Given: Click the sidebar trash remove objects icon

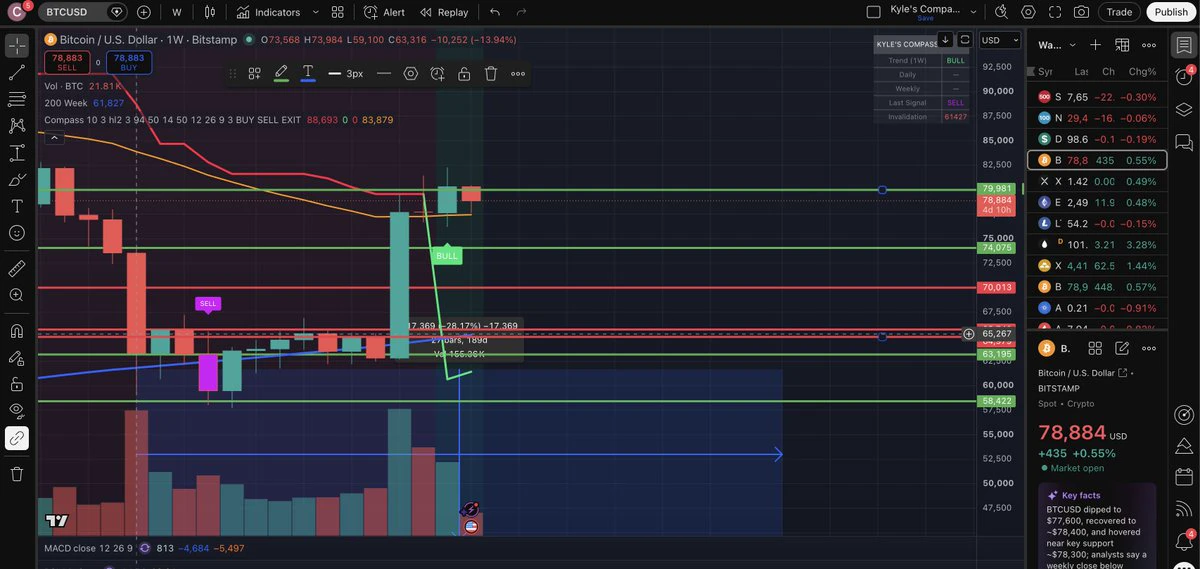Looking at the screenshot, I should pyautogui.click(x=17, y=474).
